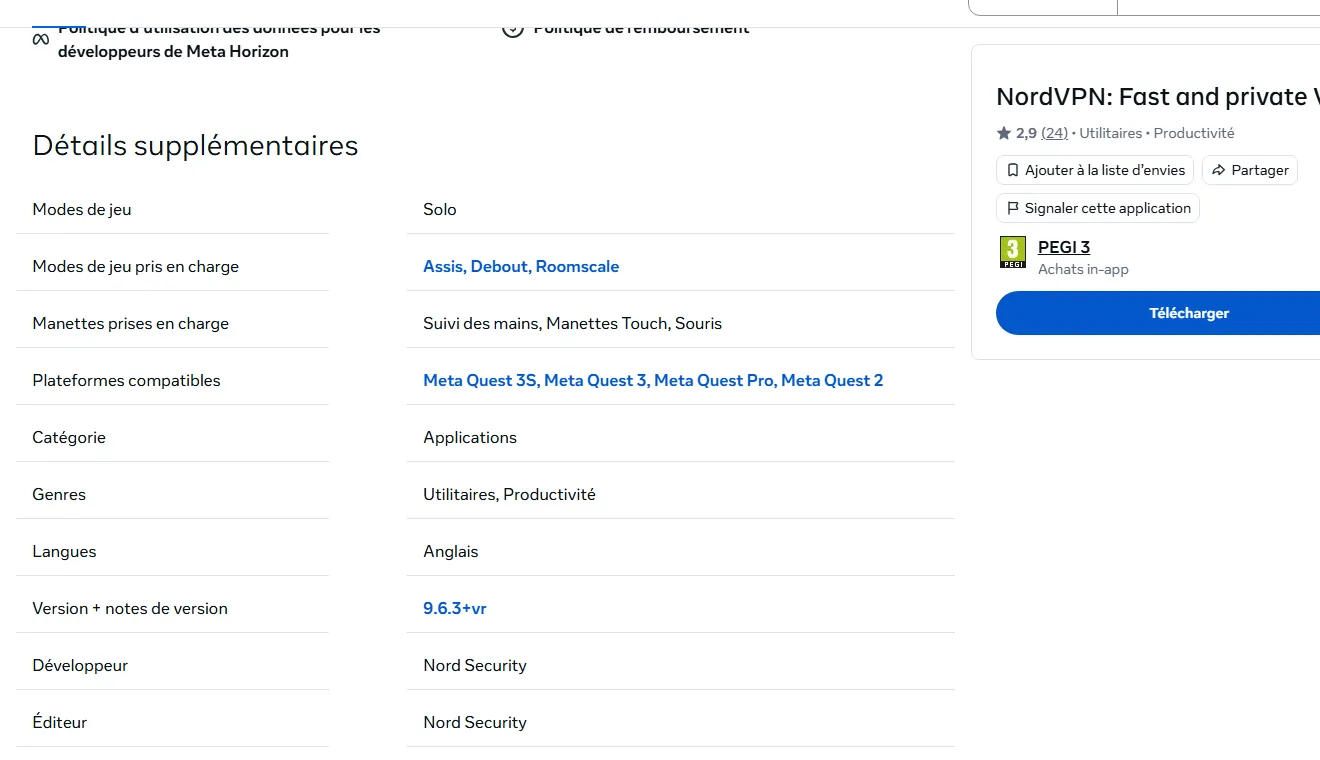Click Nord Security in the Développeur row
1320x760 pixels.
(x=475, y=665)
